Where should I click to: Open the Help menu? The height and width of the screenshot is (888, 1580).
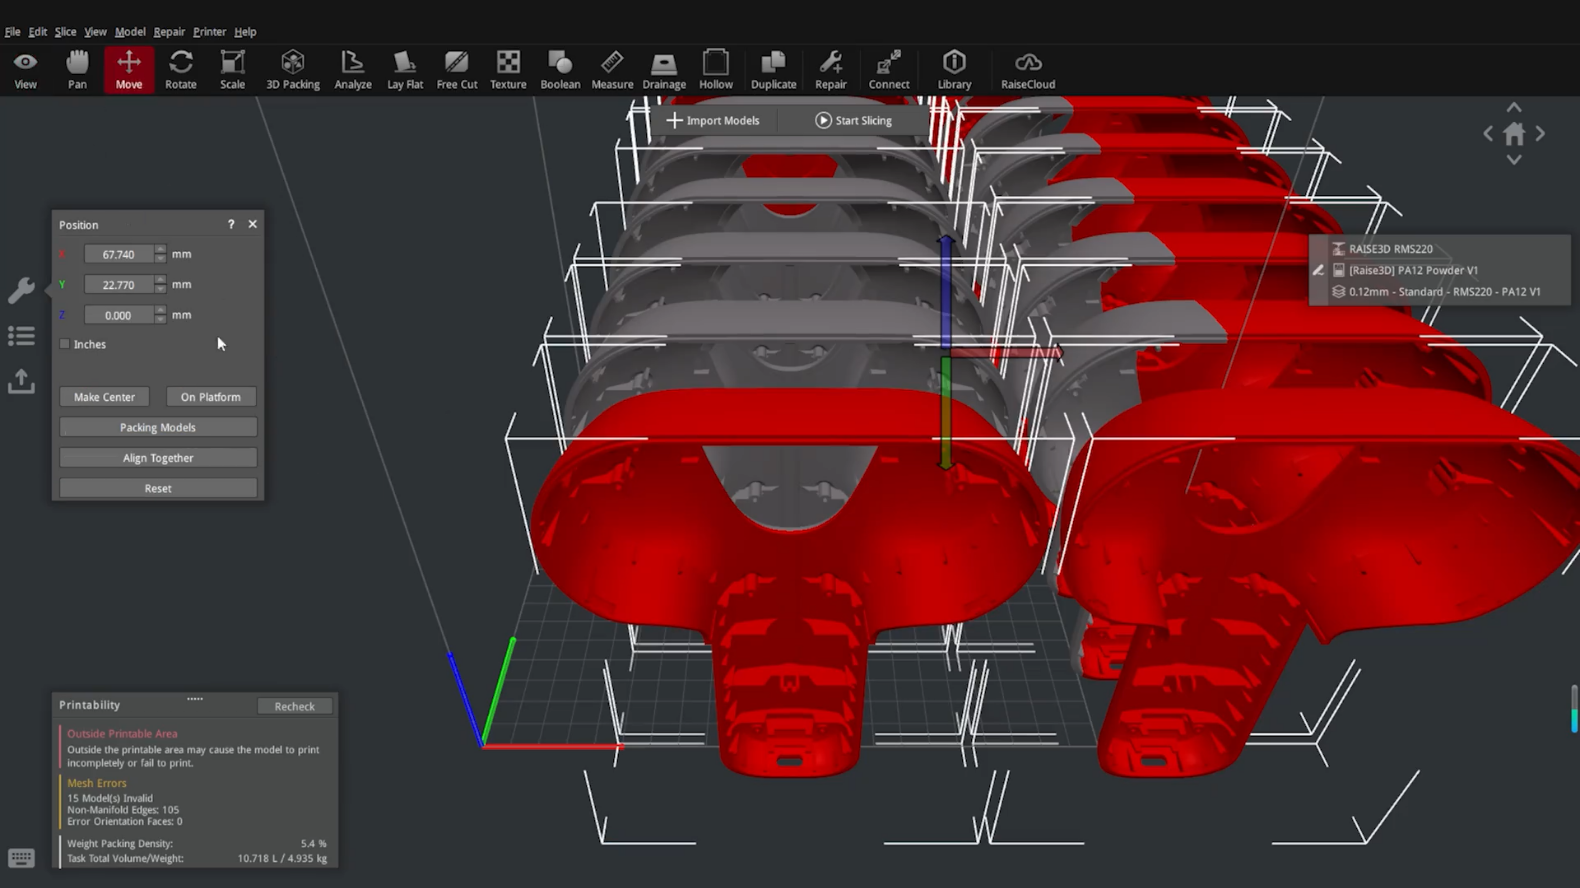tap(245, 32)
